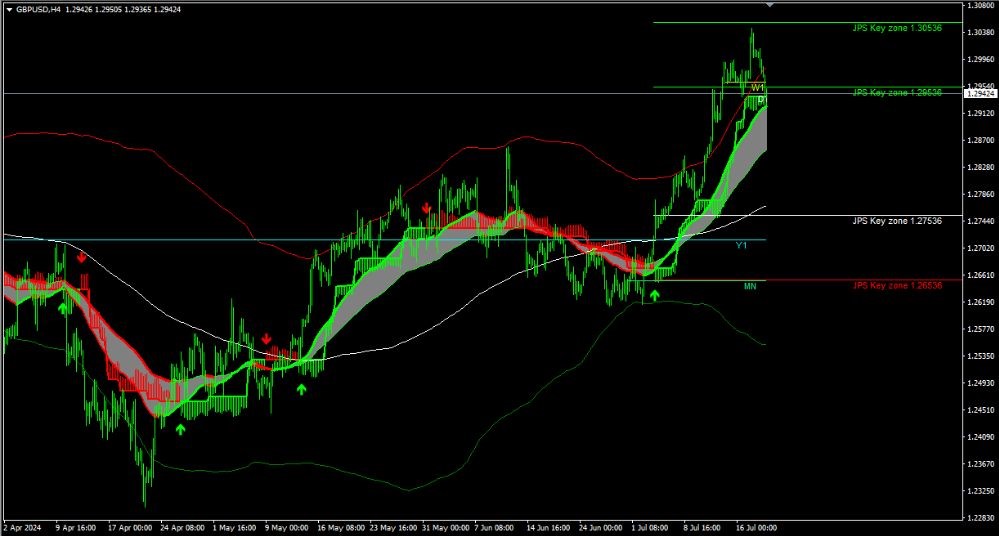The width and height of the screenshot is (999, 536).
Task: Click the 1.23670 price axis label
Action: click(x=981, y=463)
